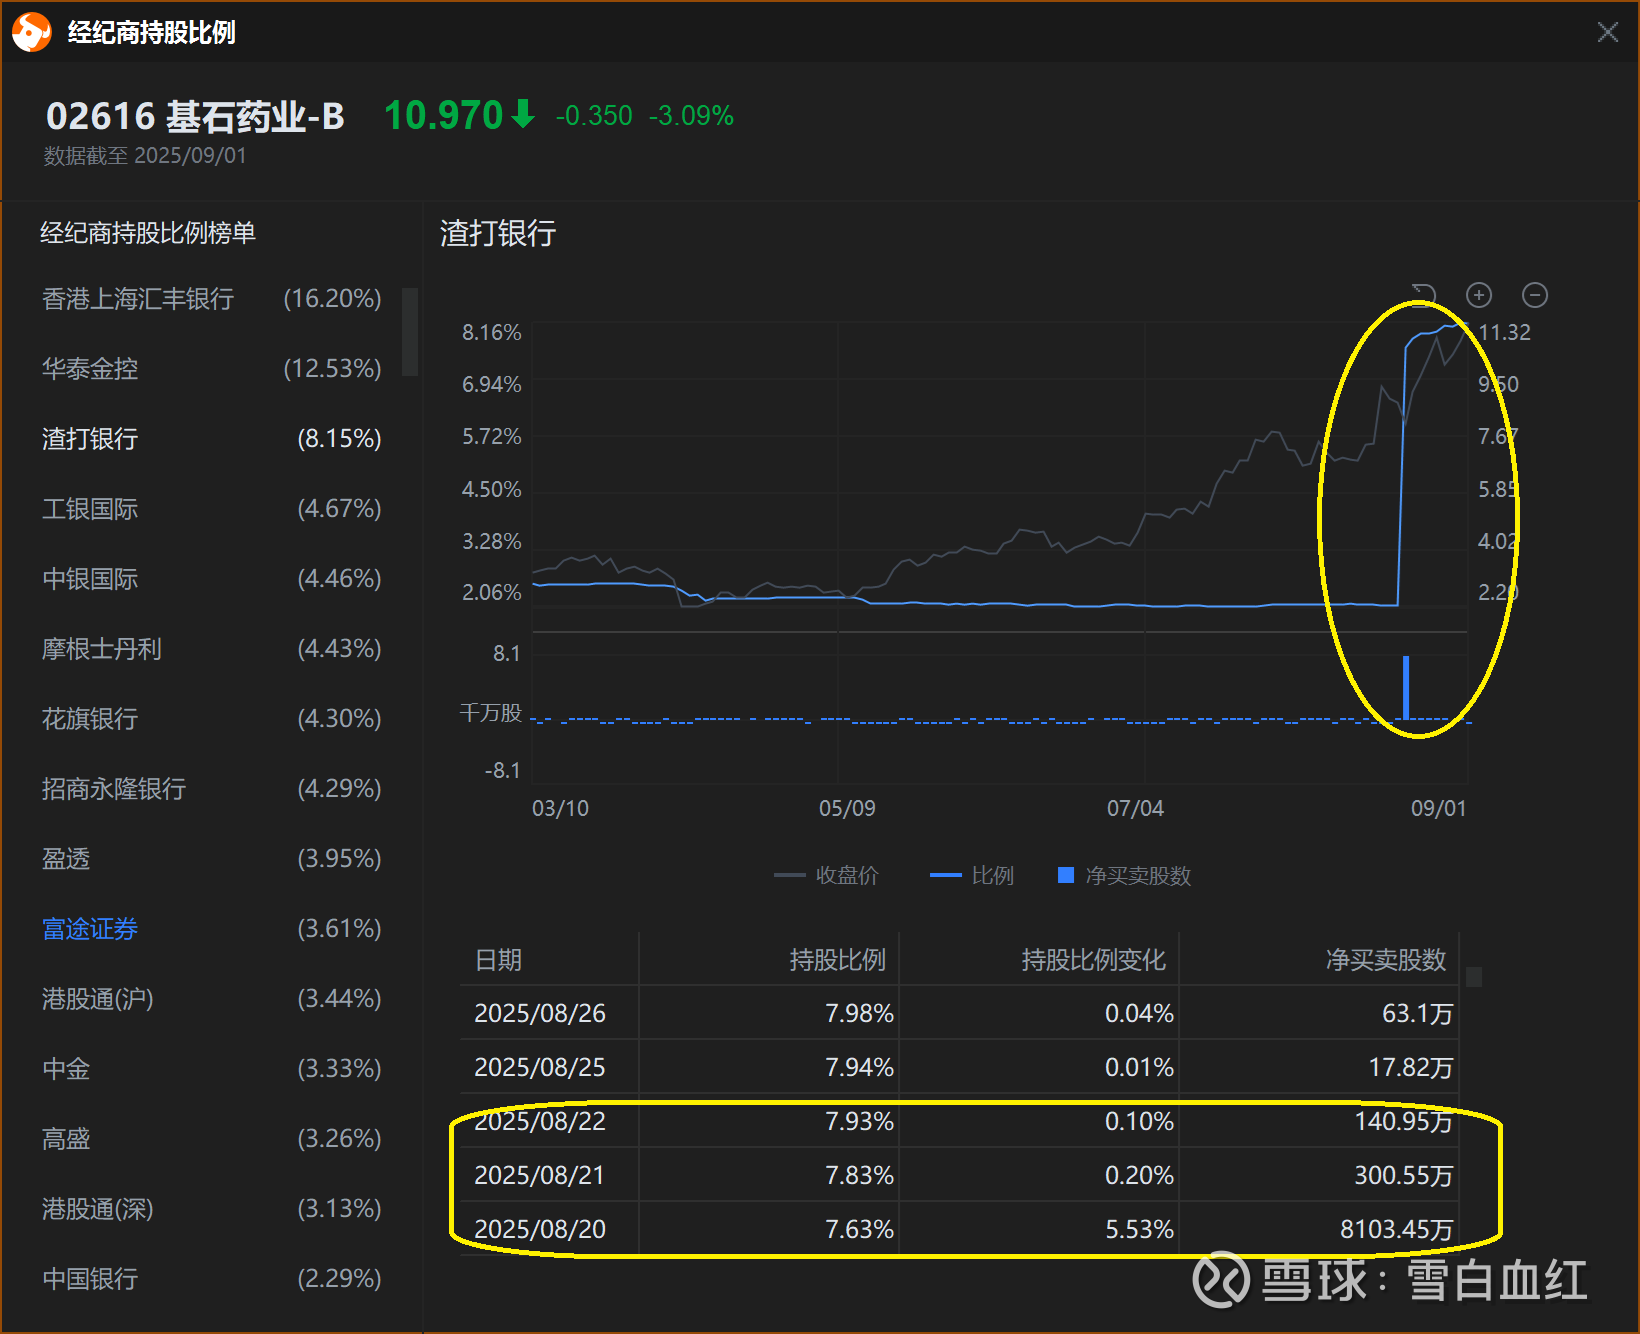Click the 8103.45万 net shares cell
Screen dimensions: 1640x1334
[1396, 1229]
